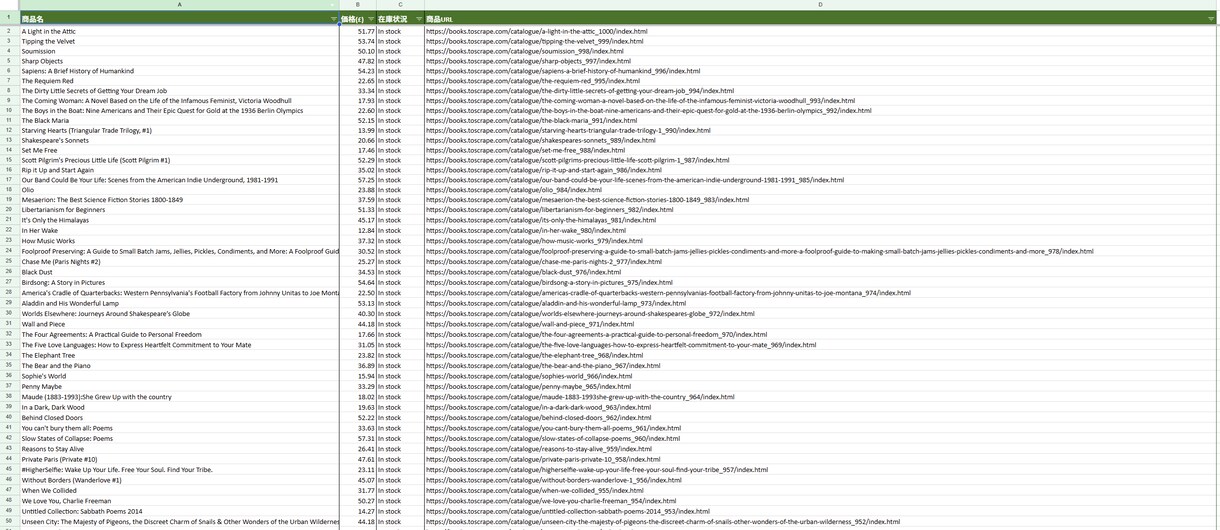
Task: Select cell 'Behind Closed Doors'
Action: tap(179, 417)
